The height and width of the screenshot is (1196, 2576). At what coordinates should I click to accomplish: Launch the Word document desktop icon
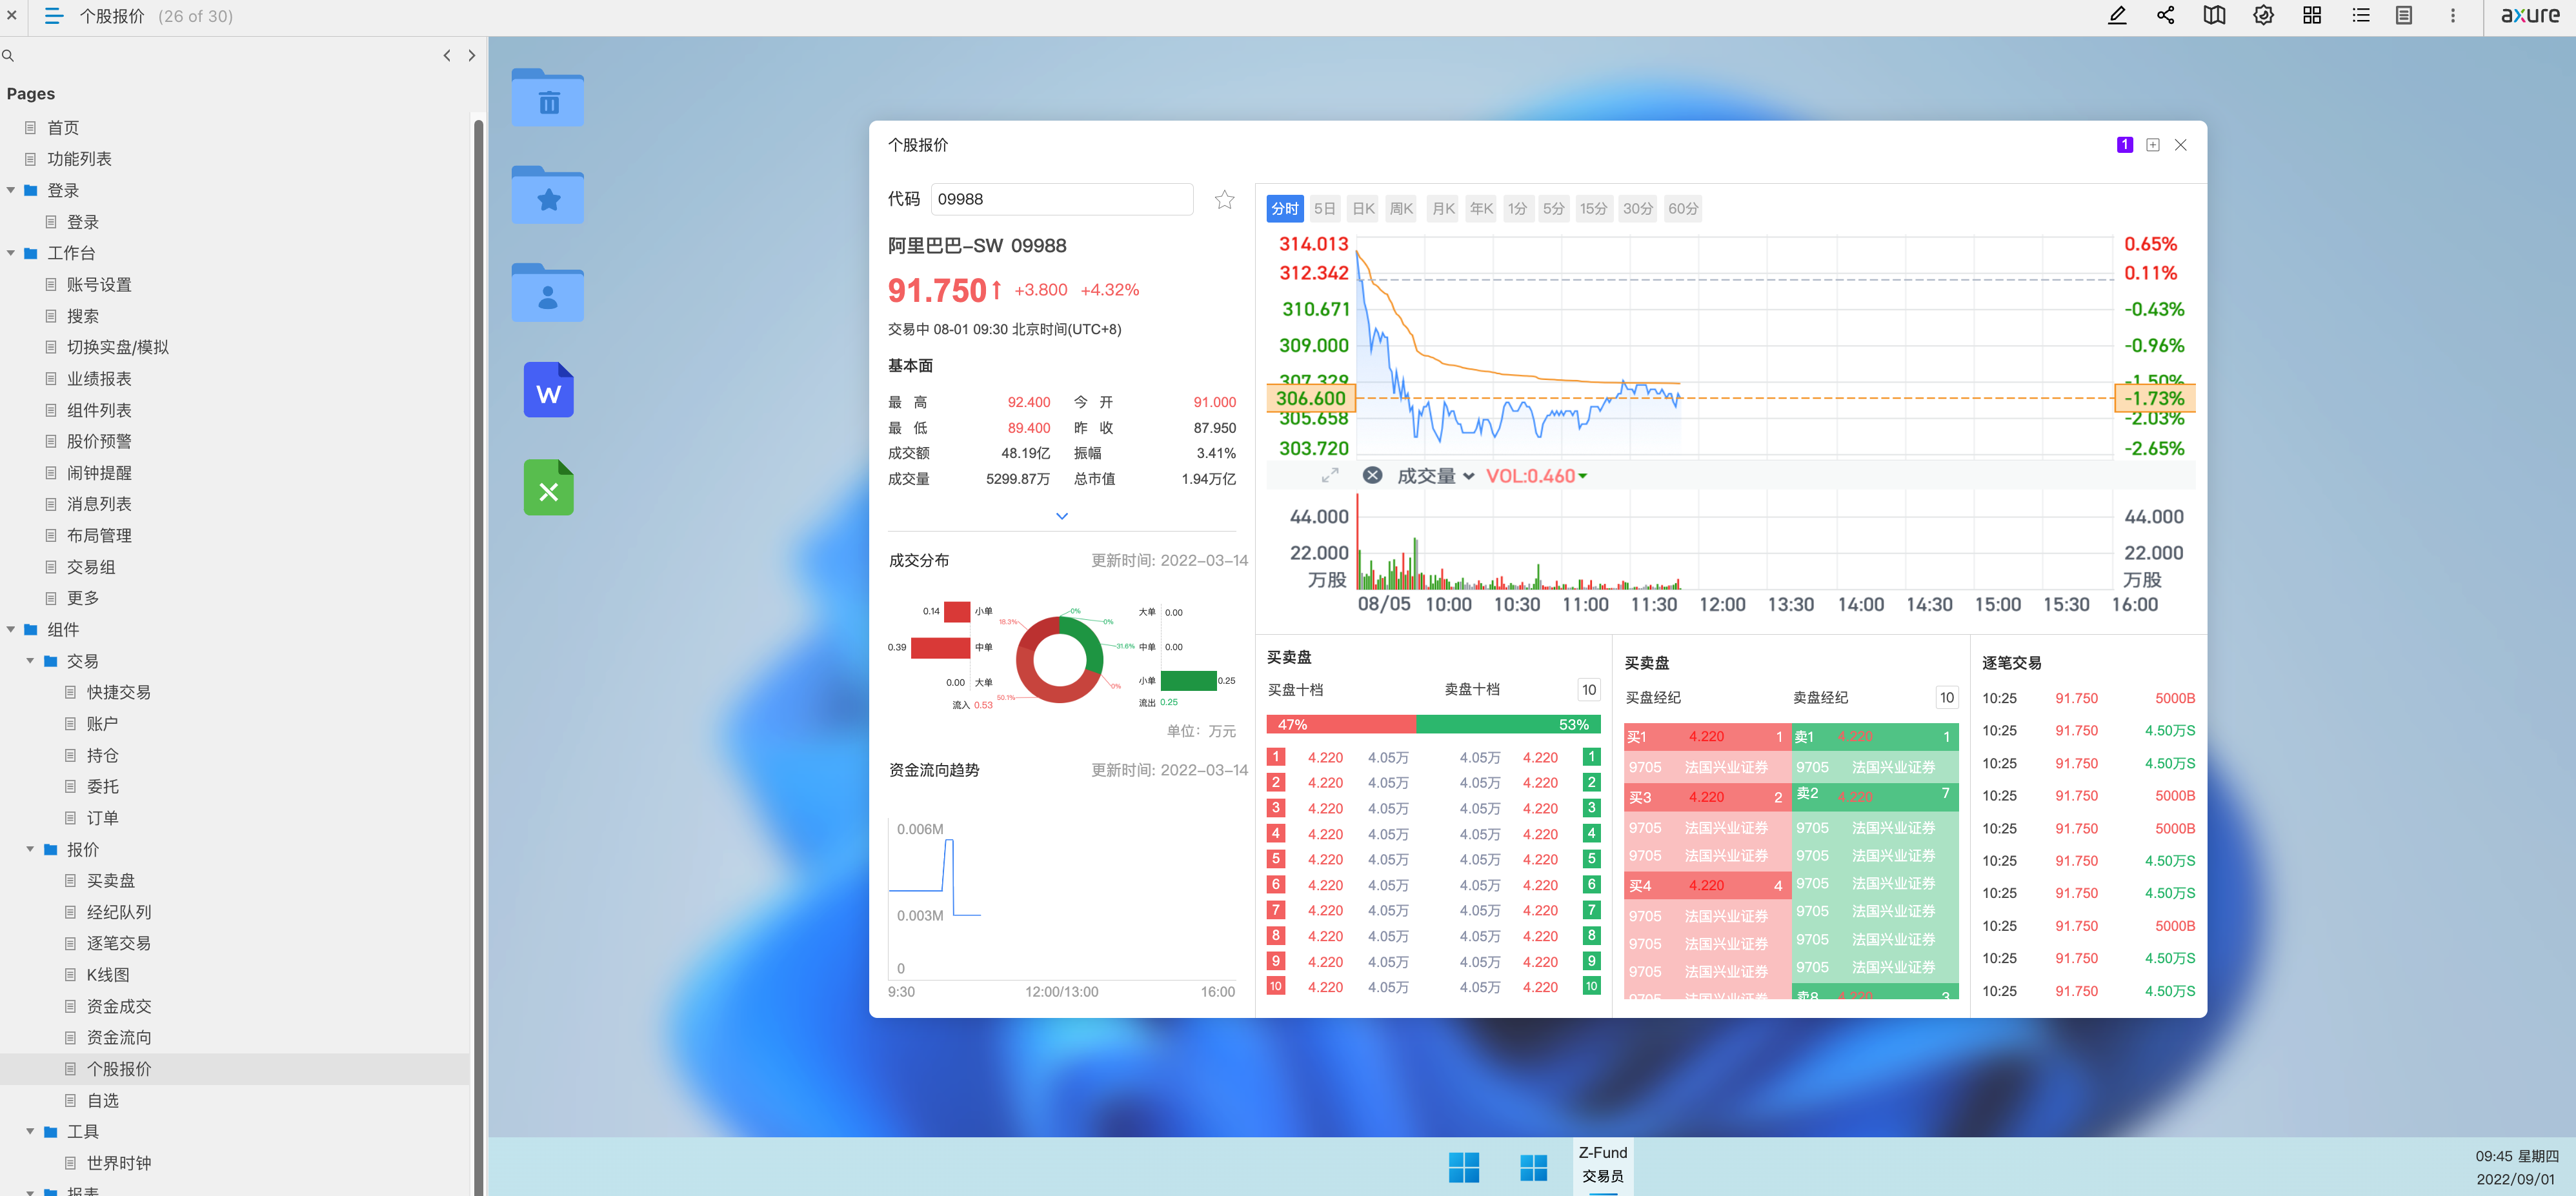click(x=548, y=390)
